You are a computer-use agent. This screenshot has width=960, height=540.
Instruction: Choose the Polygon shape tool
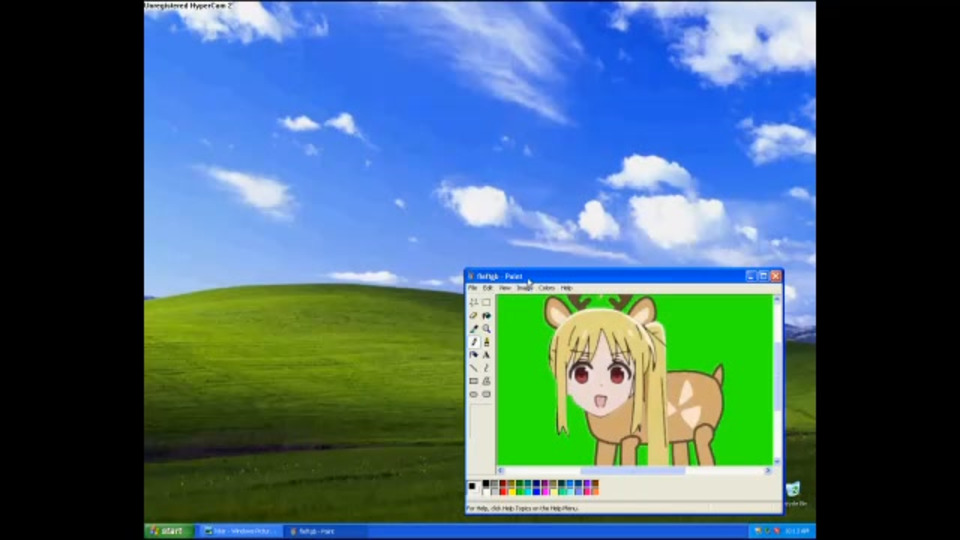click(486, 381)
